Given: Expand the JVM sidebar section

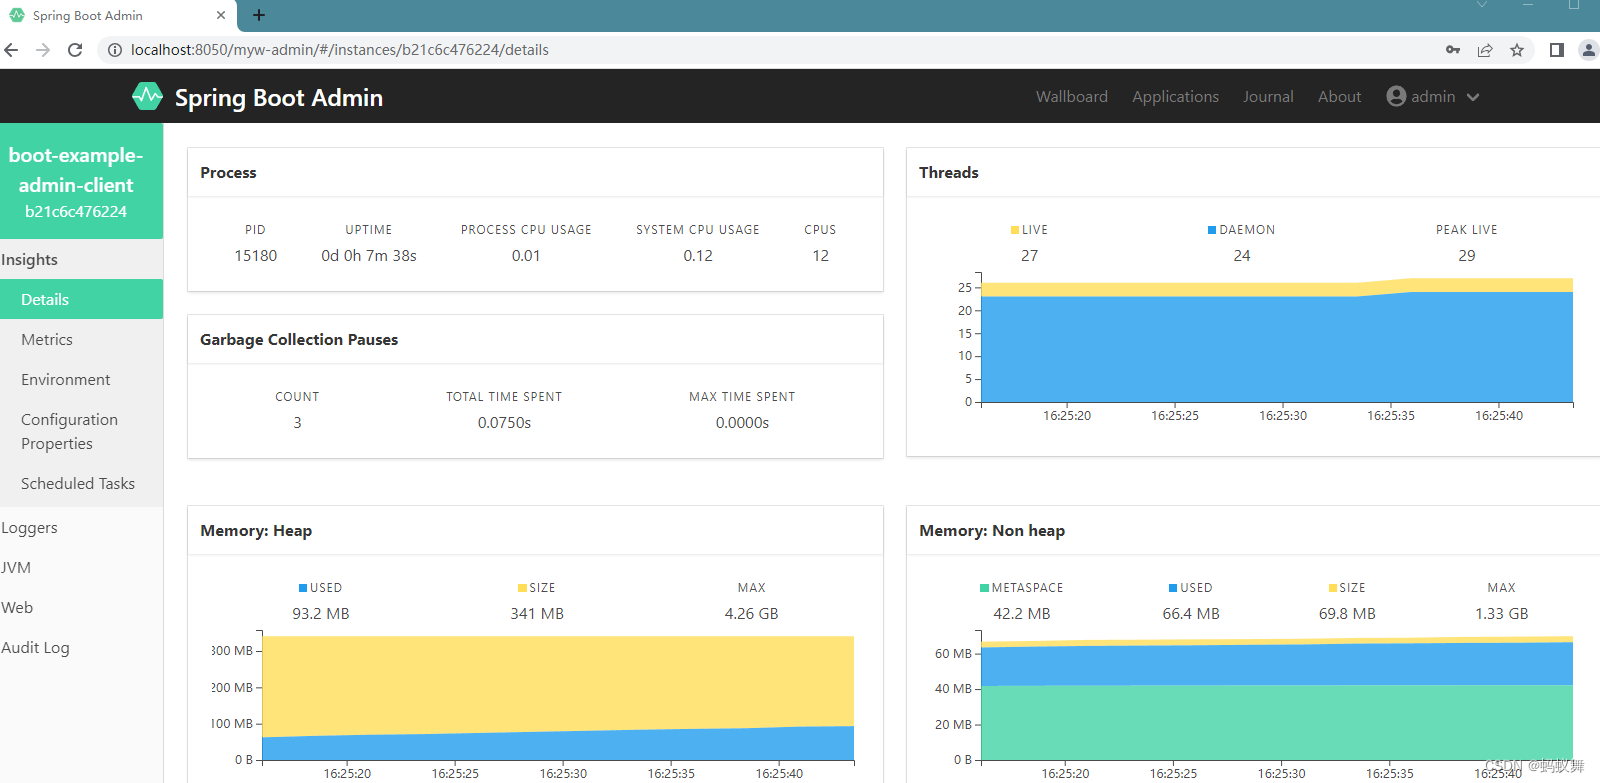Looking at the screenshot, I should (x=81, y=567).
